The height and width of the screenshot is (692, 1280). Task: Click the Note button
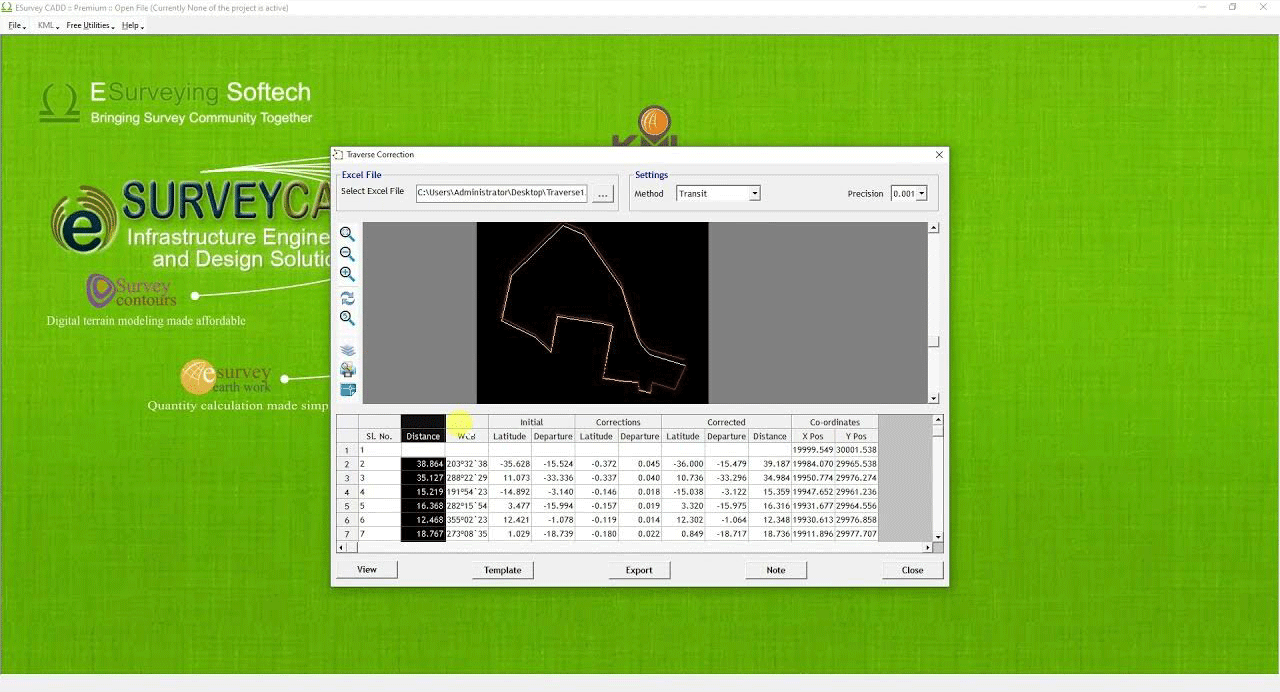click(x=776, y=570)
